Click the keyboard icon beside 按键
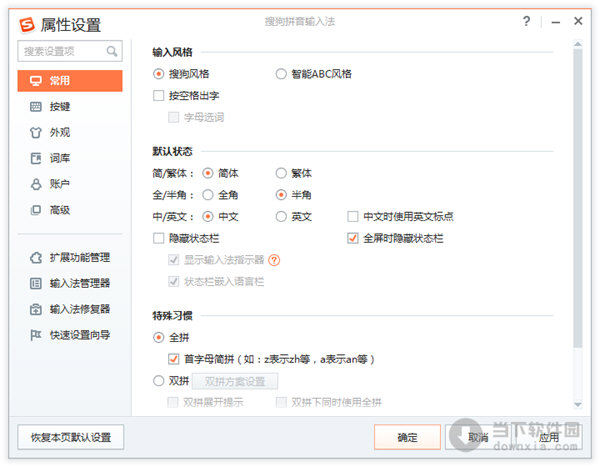This screenshot has width=600, height=467. click(x=36, y=106)
